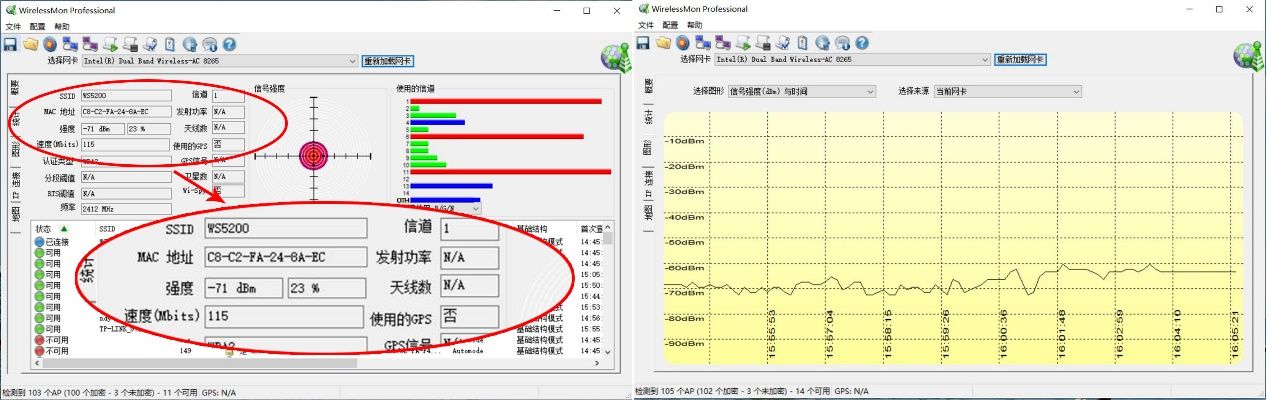Click the save floppy icon in left window

11,44
